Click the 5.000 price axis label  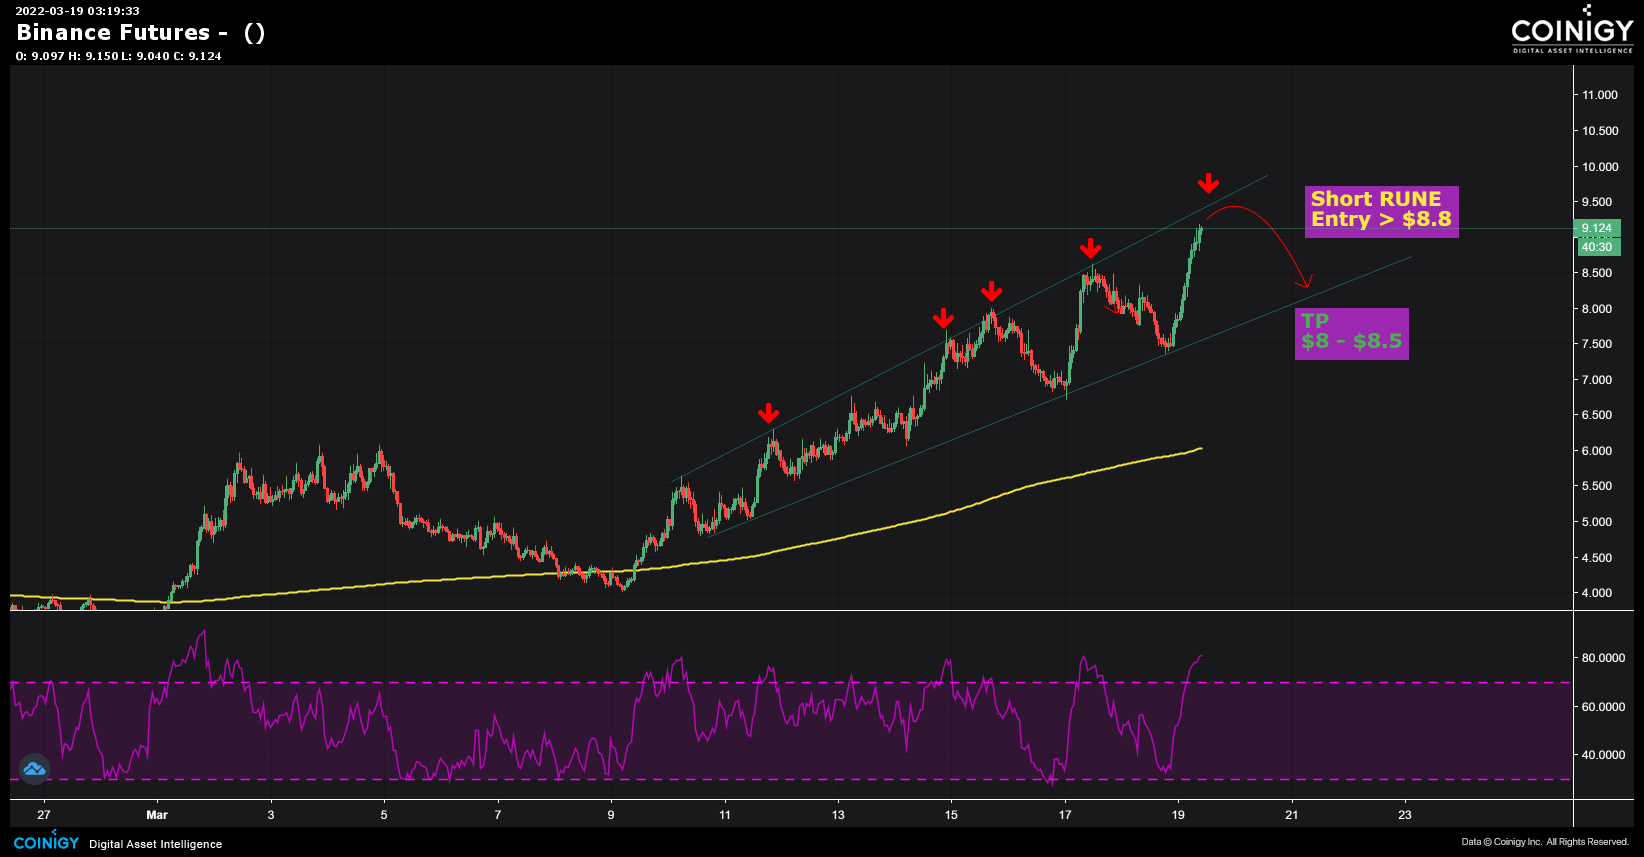(x=1597, y=522)
